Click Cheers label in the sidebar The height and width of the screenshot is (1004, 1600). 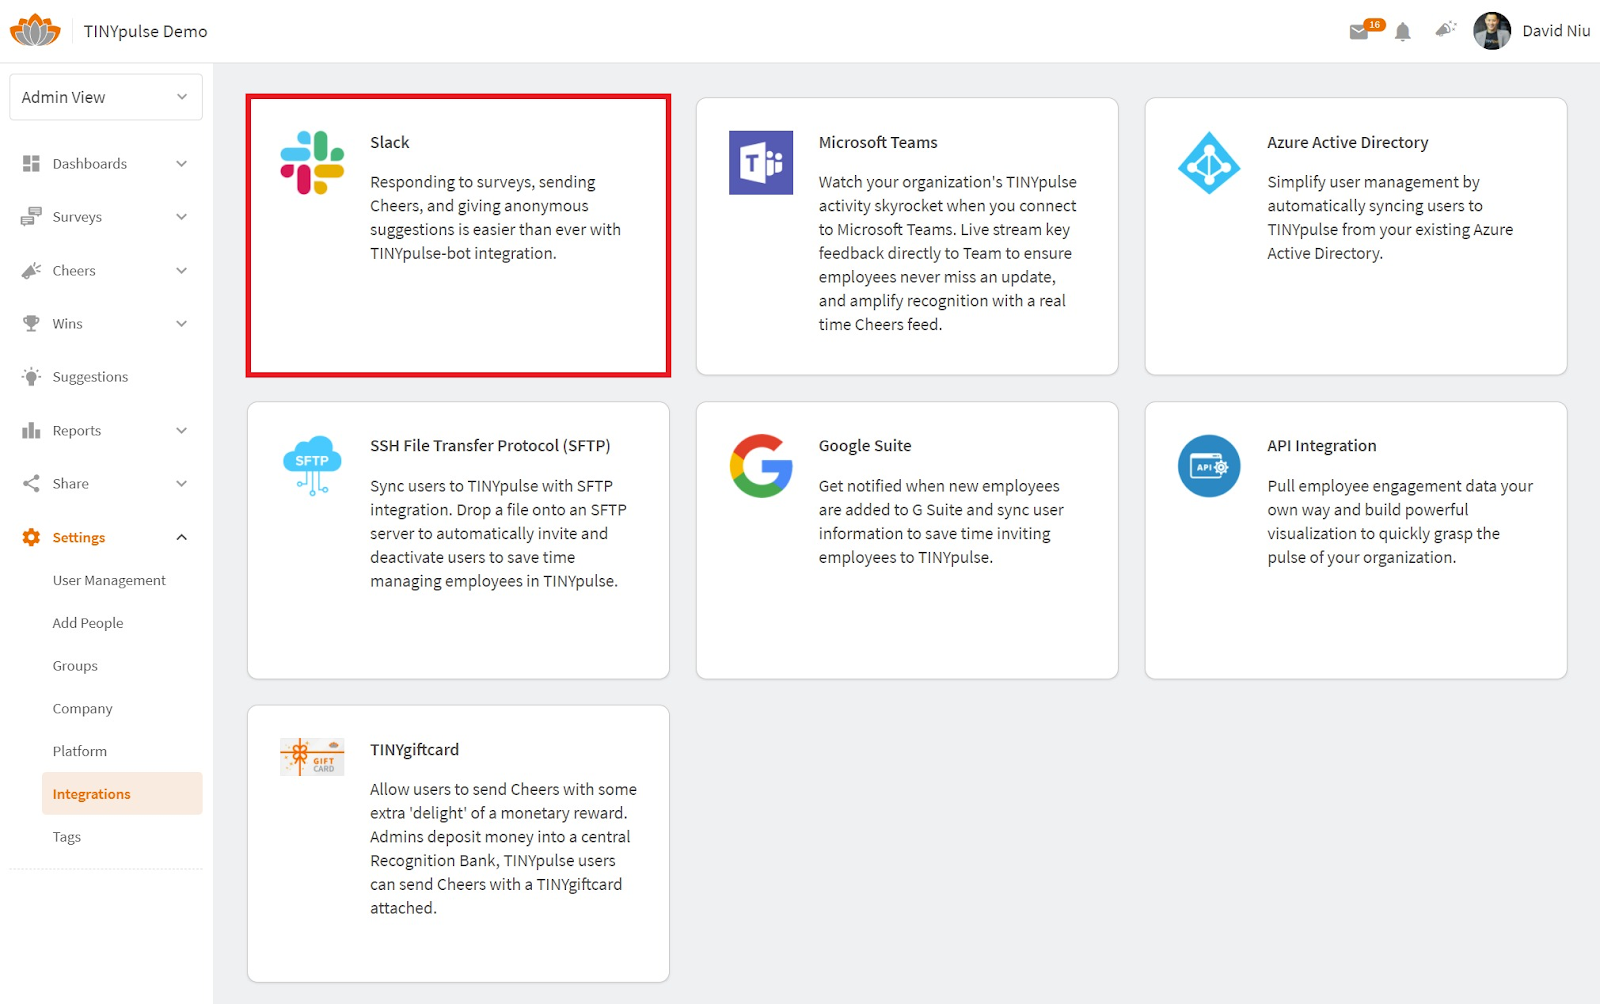click(x=74, y=270)
